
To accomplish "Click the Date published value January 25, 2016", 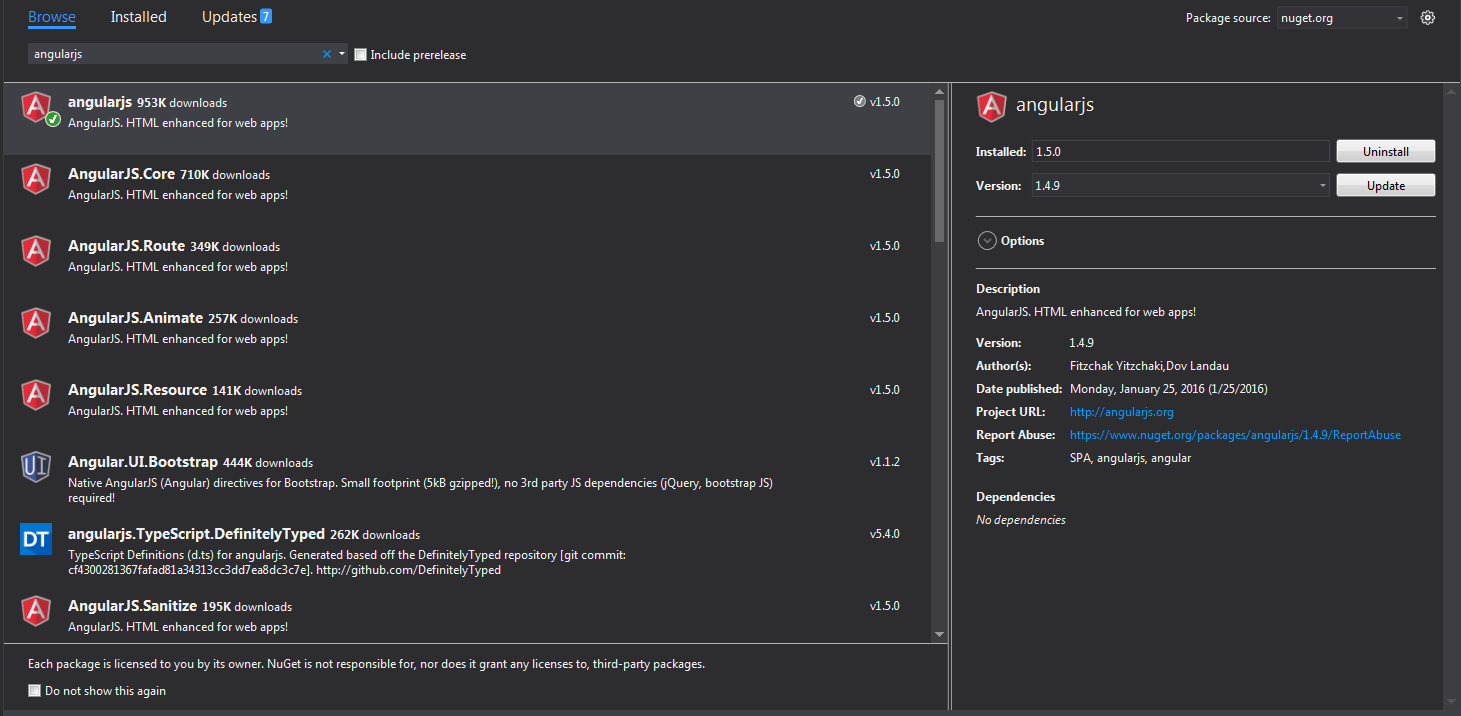I will coord(1168,389).
